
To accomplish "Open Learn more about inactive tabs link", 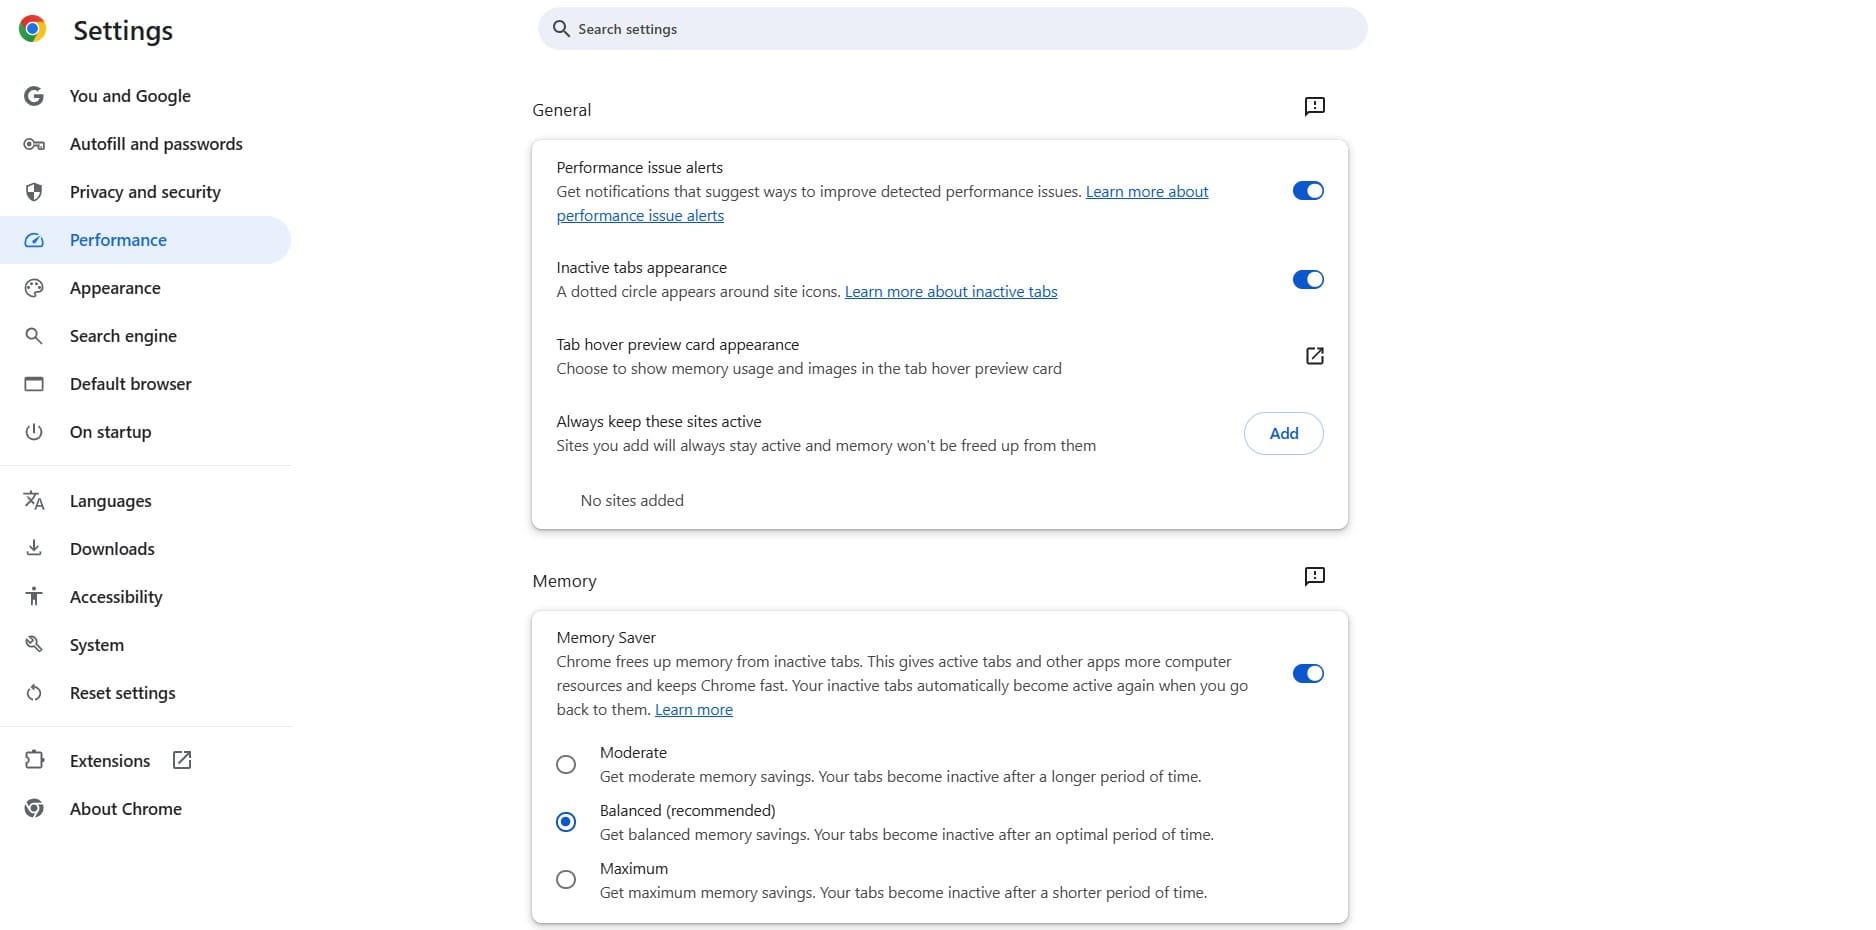I will point(950,292).
